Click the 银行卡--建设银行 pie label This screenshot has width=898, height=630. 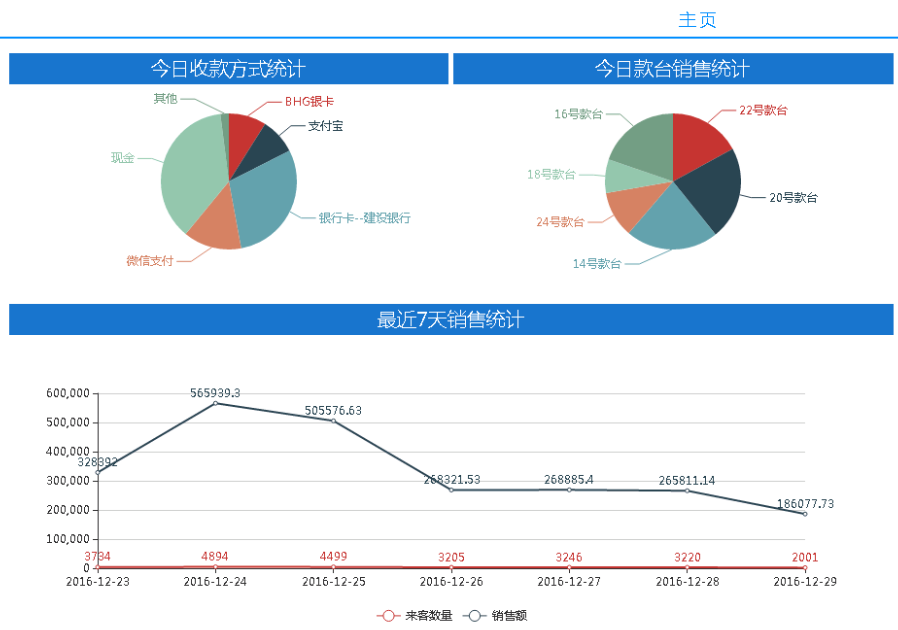click(x=364, y=218)
